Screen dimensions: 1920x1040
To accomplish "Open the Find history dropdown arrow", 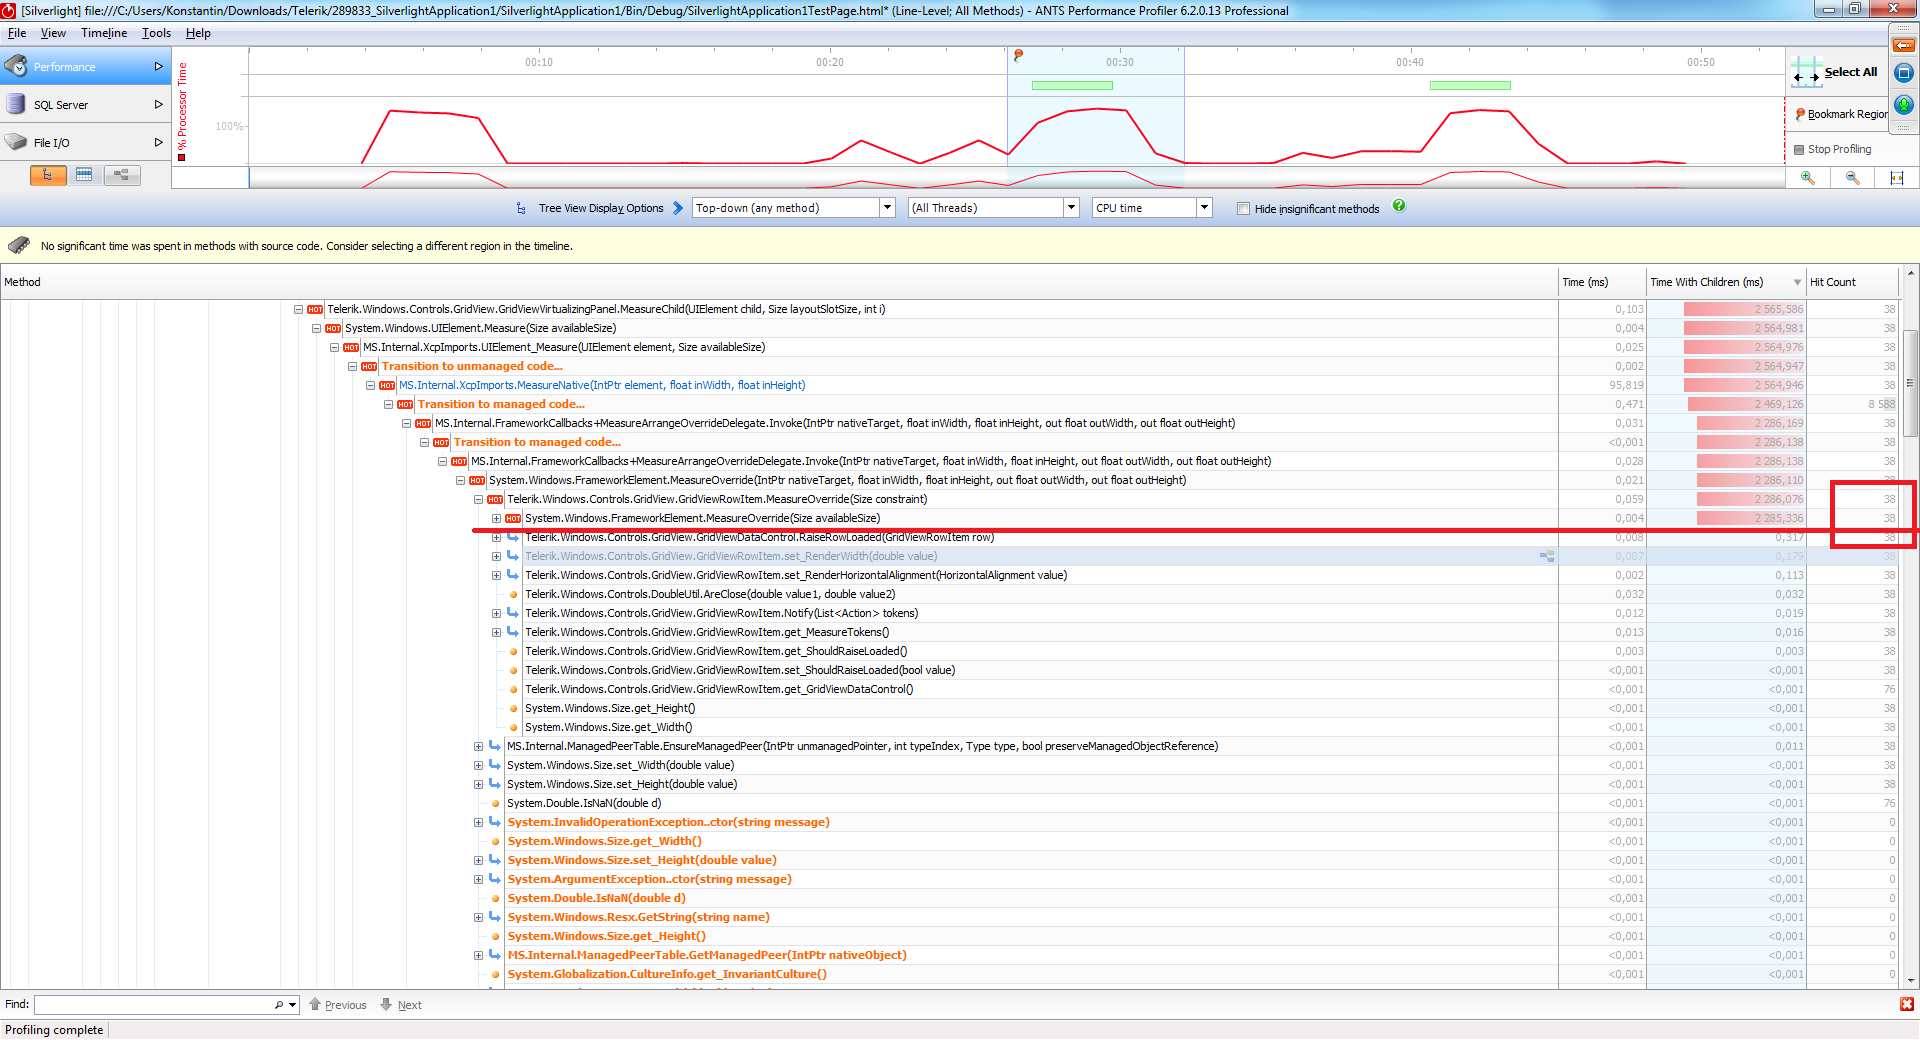I will coord(293,1005).
